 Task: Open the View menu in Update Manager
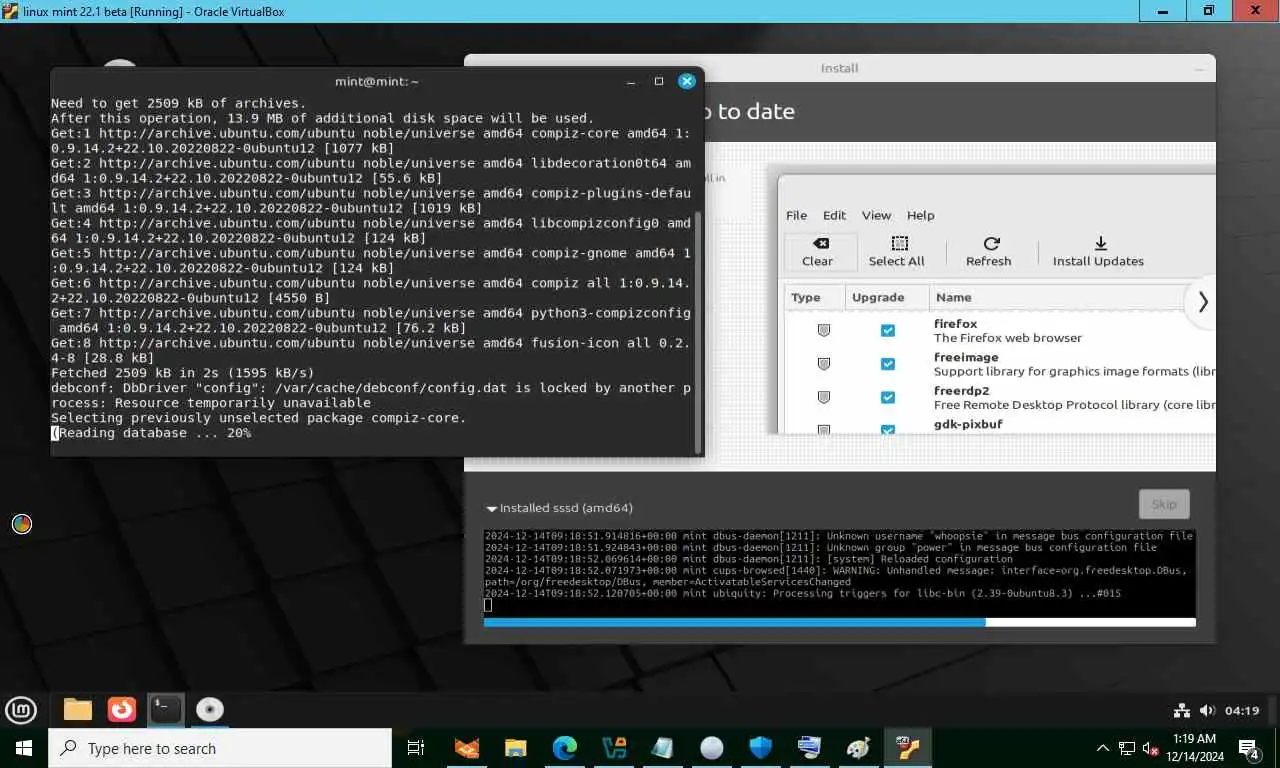coord(876,215)
